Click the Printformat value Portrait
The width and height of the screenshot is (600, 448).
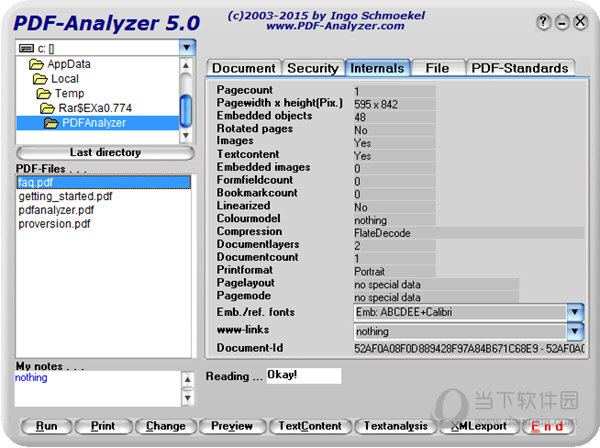pos(395,272)
